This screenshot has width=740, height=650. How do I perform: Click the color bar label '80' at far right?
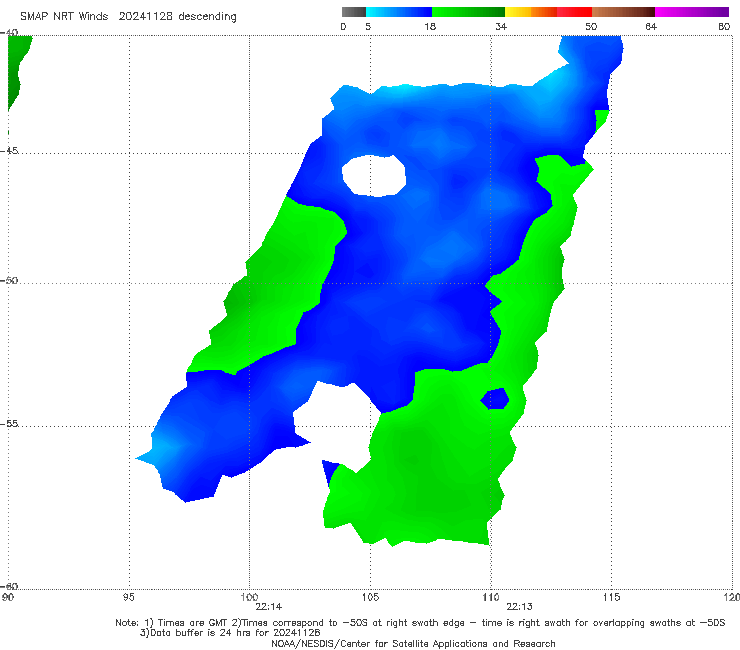(724, 26)
